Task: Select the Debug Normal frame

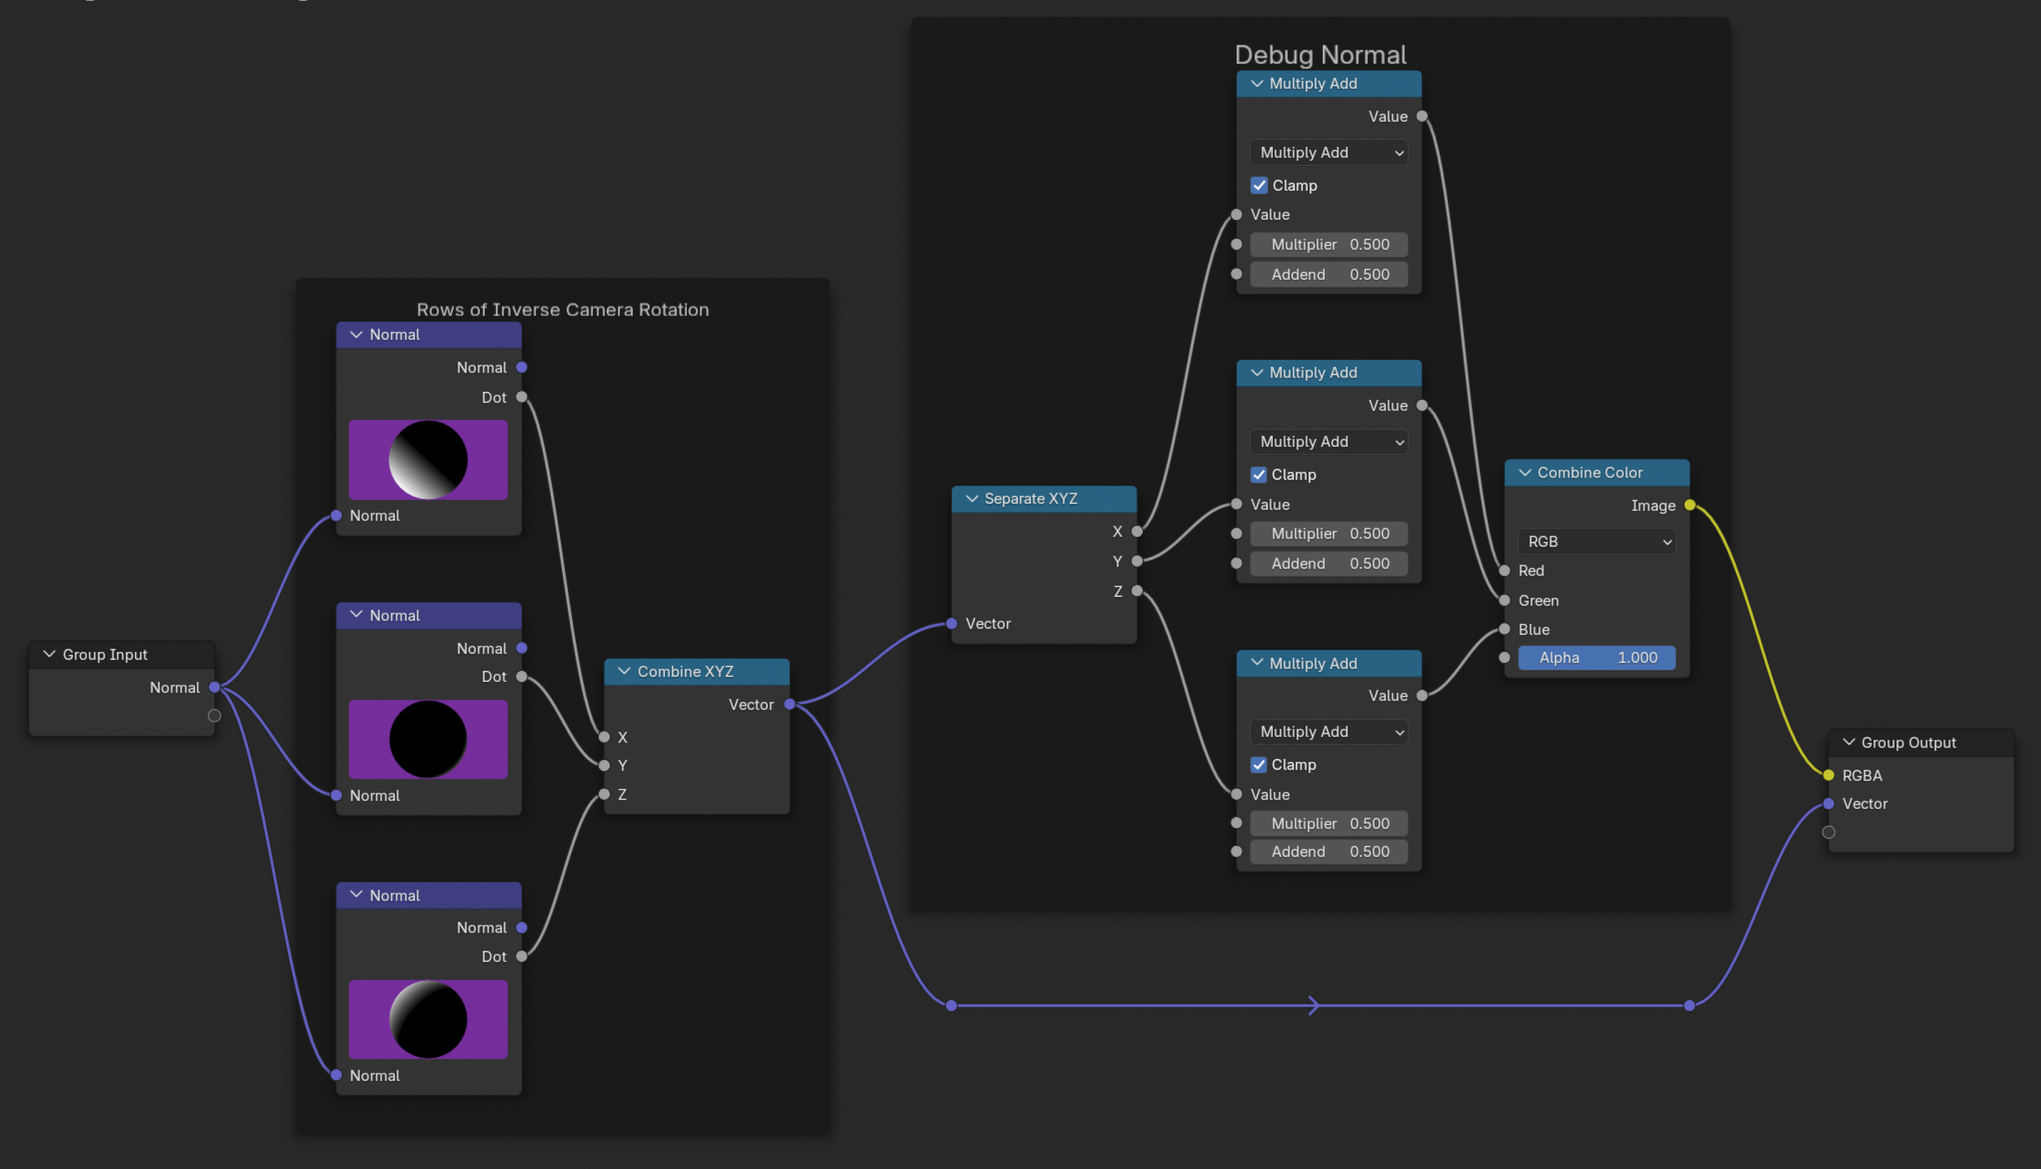Action: click(x=1320, y=54)
